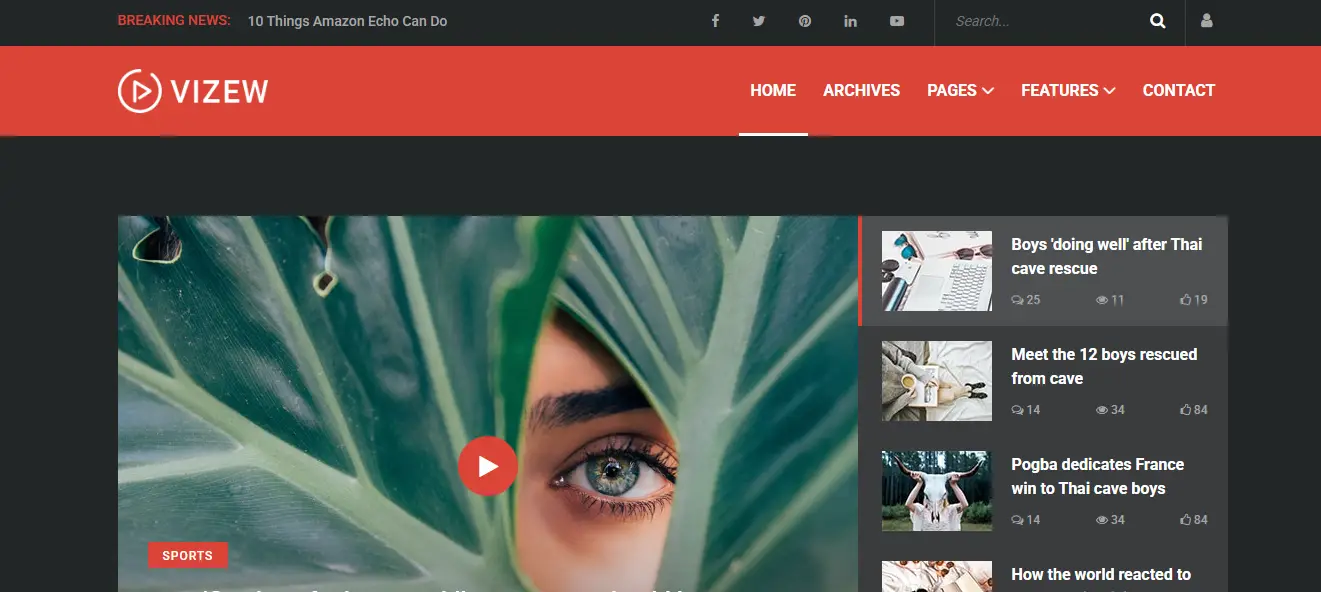This screenshot has height=592, width=1321.
Task: Click views count 34 on 12 boys rescued
Action: [1110, 410]
